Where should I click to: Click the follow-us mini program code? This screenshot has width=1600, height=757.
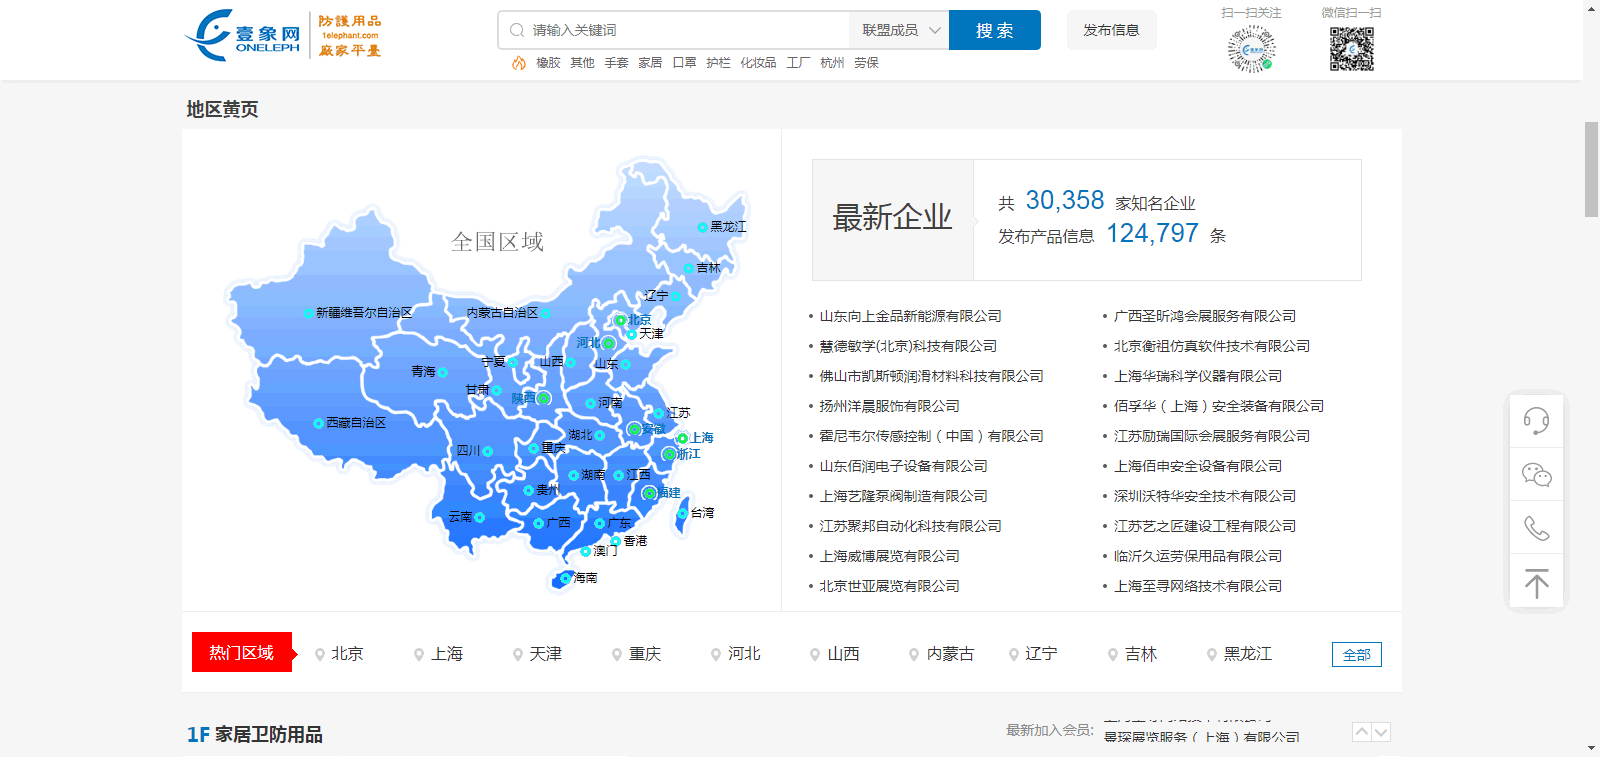(x=1251, y=49)
